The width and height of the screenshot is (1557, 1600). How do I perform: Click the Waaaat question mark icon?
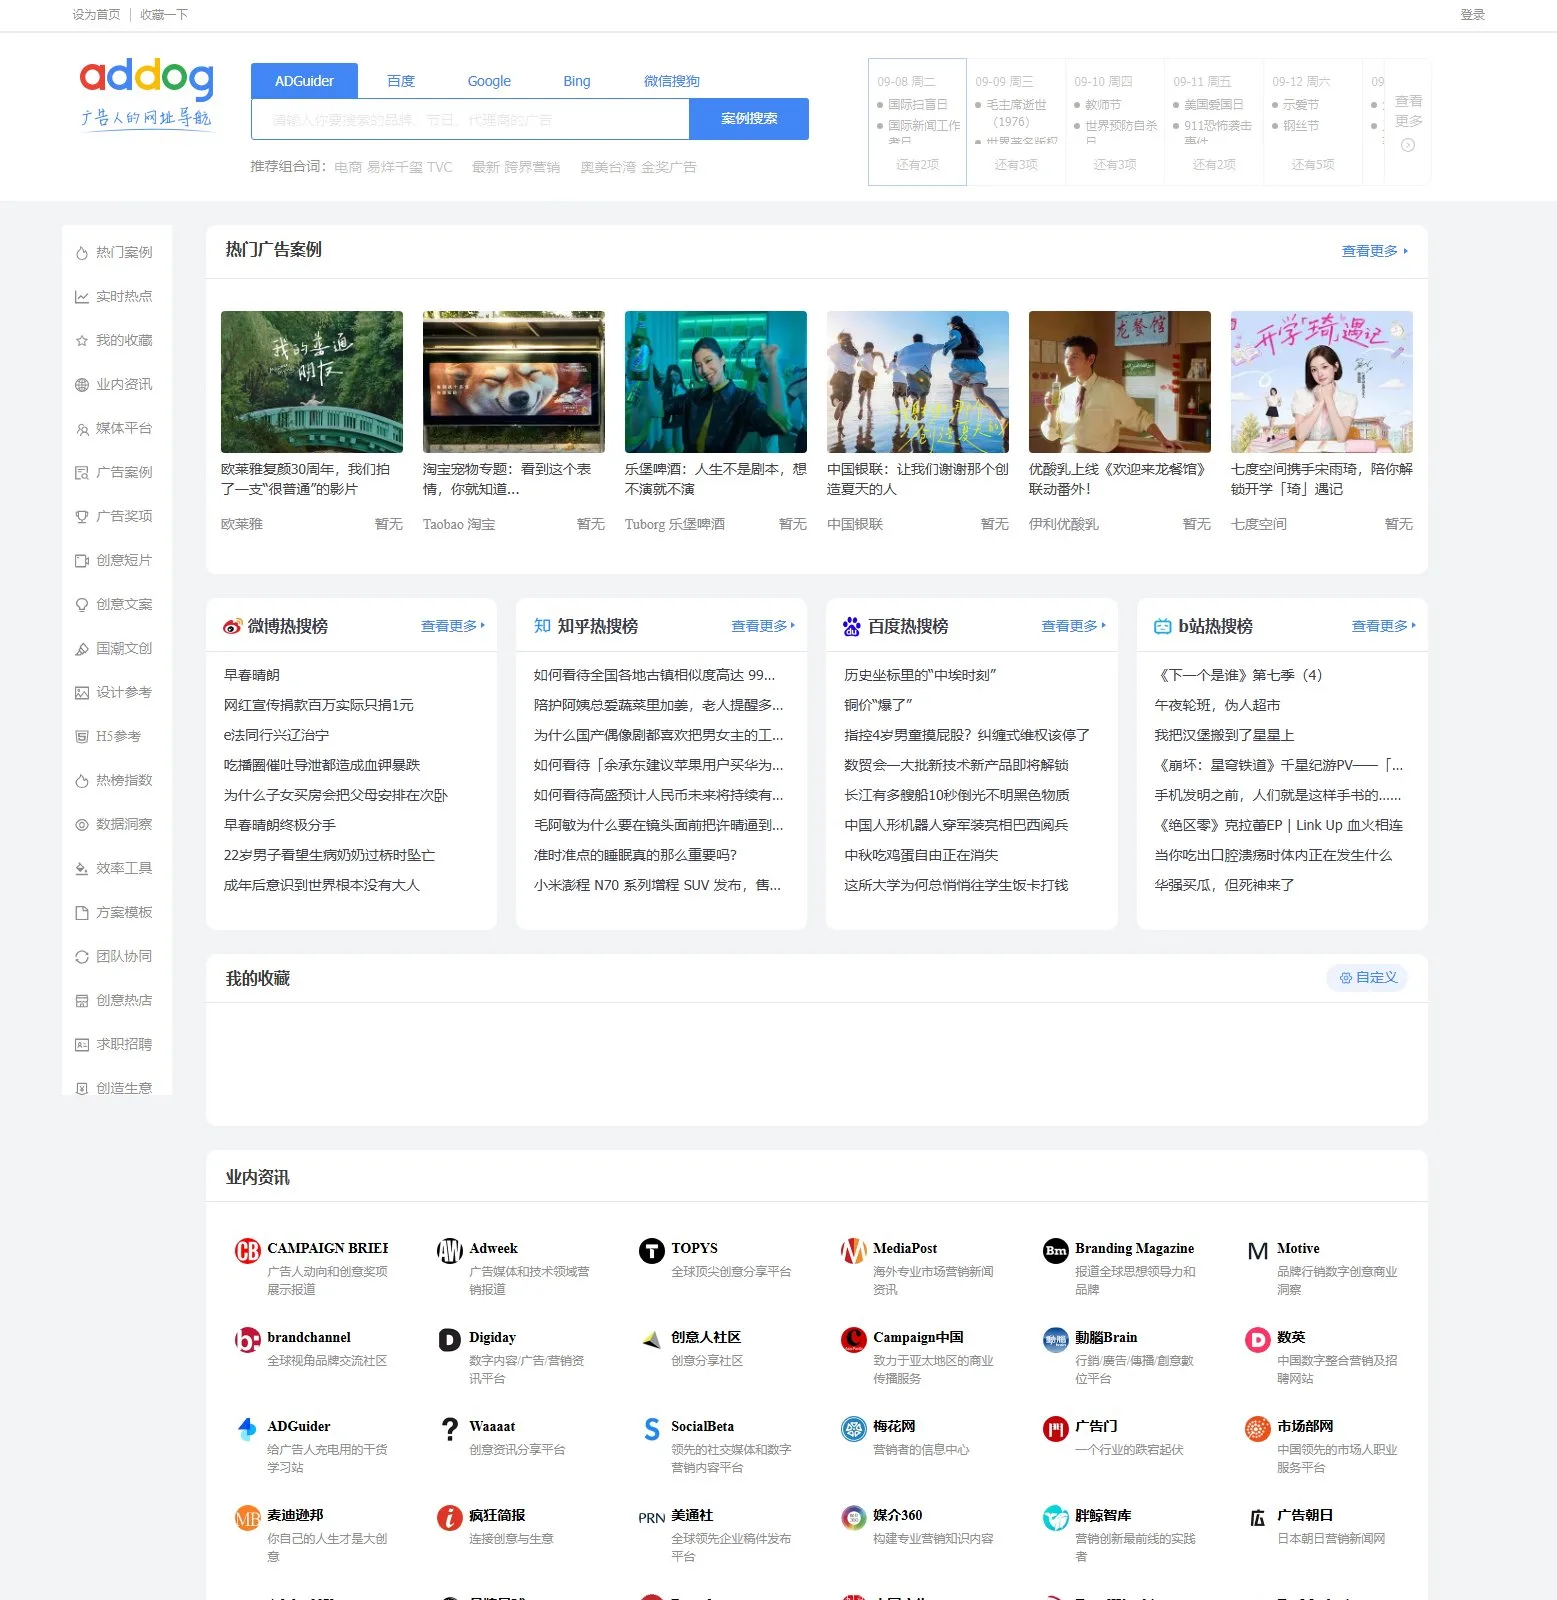click(x=450, y=1429)
